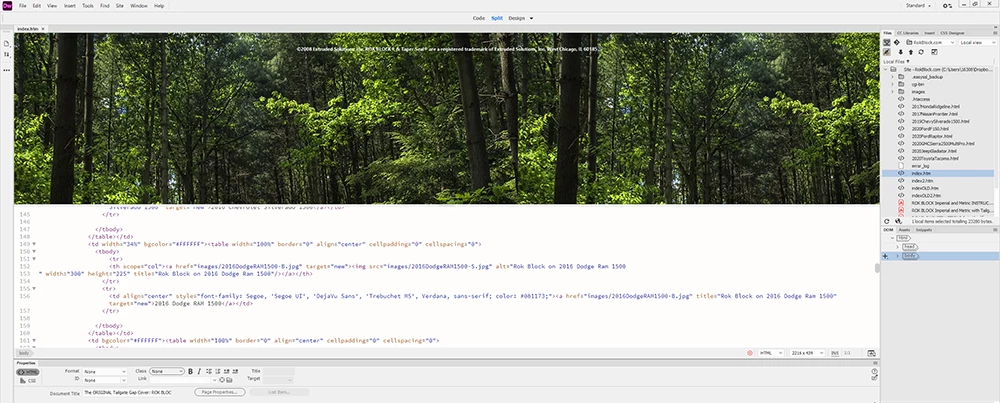Toggle Italic in Properties panel
The height and width of the screenshot is (403, 1000).
pyautogui.click(x=199, y=371)
